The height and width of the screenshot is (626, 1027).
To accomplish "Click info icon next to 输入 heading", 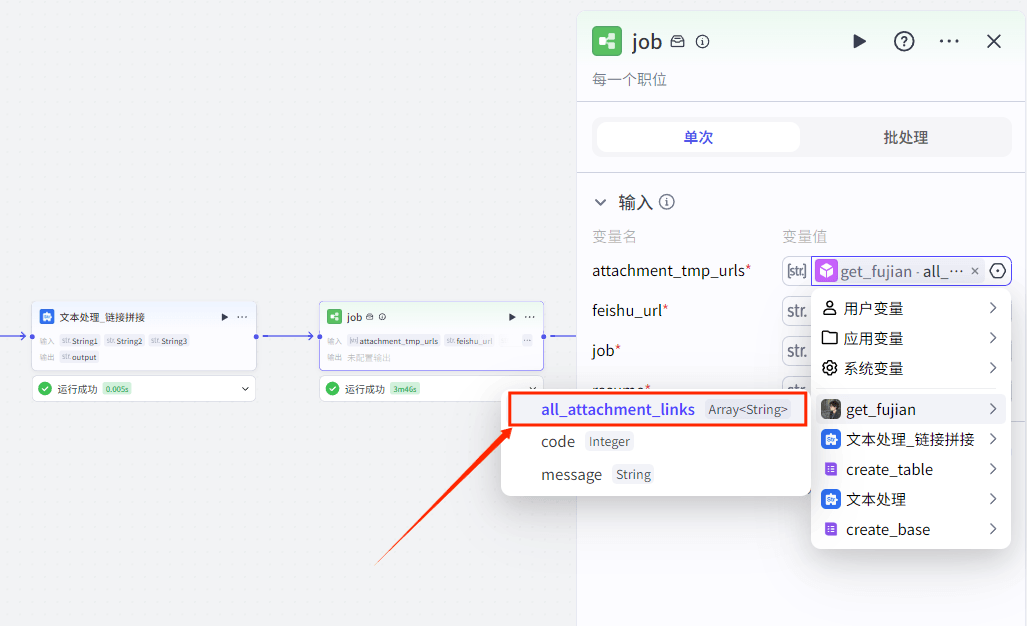I will coord(667,202).
